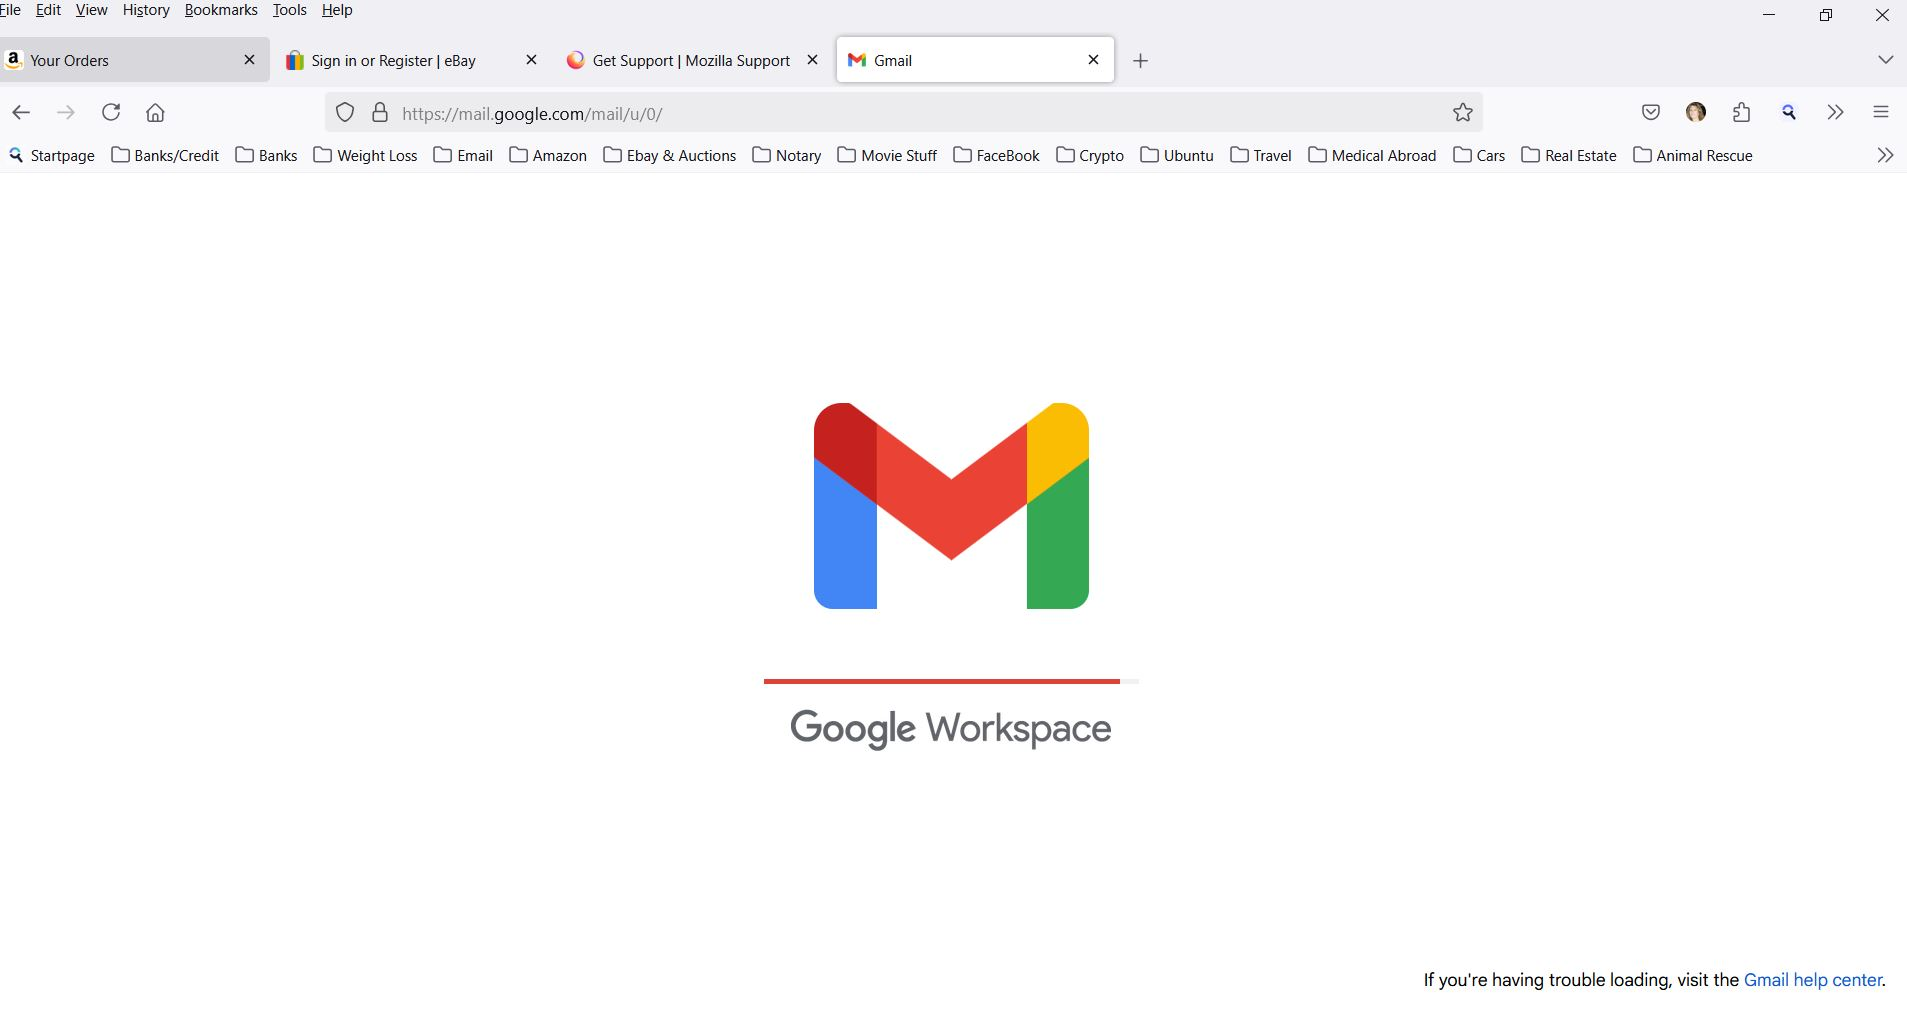Screen dimensions: 1907x1013
Task: Restore down the Firefox window
Action: tap(1826, 15)
